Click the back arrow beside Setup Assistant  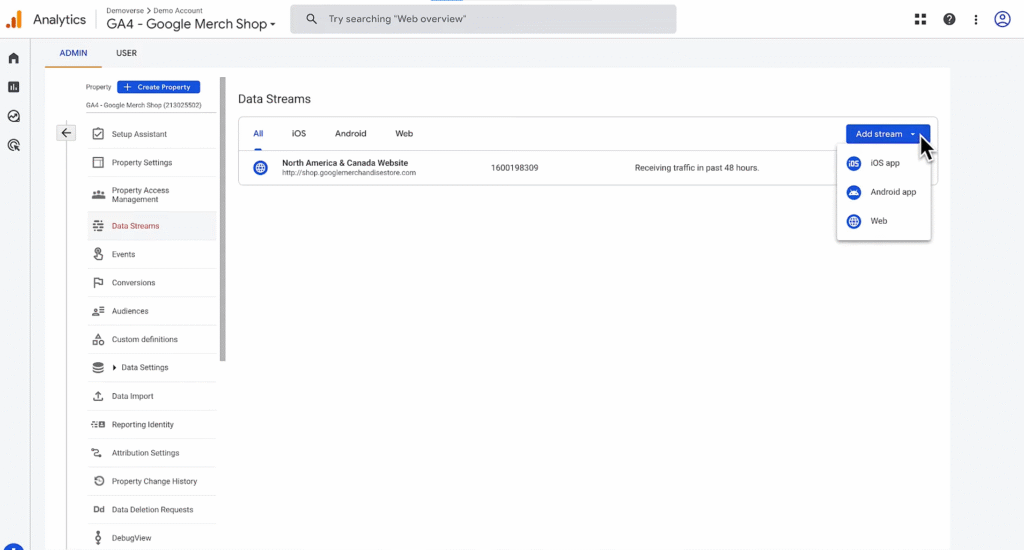[66, 133]
